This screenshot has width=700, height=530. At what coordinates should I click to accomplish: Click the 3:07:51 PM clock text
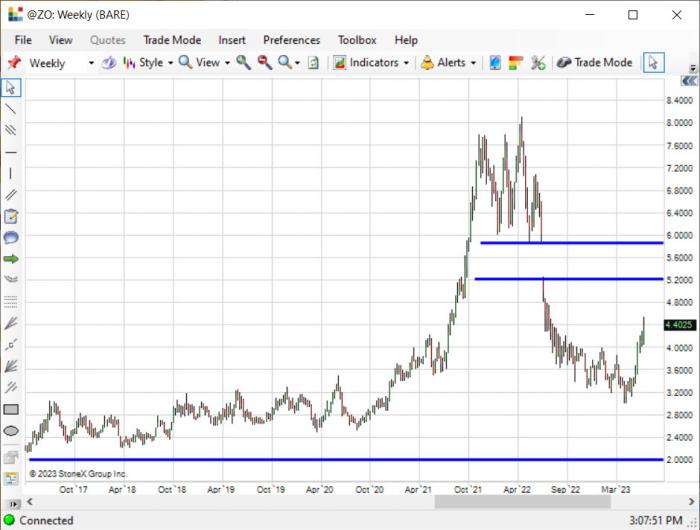655,520
